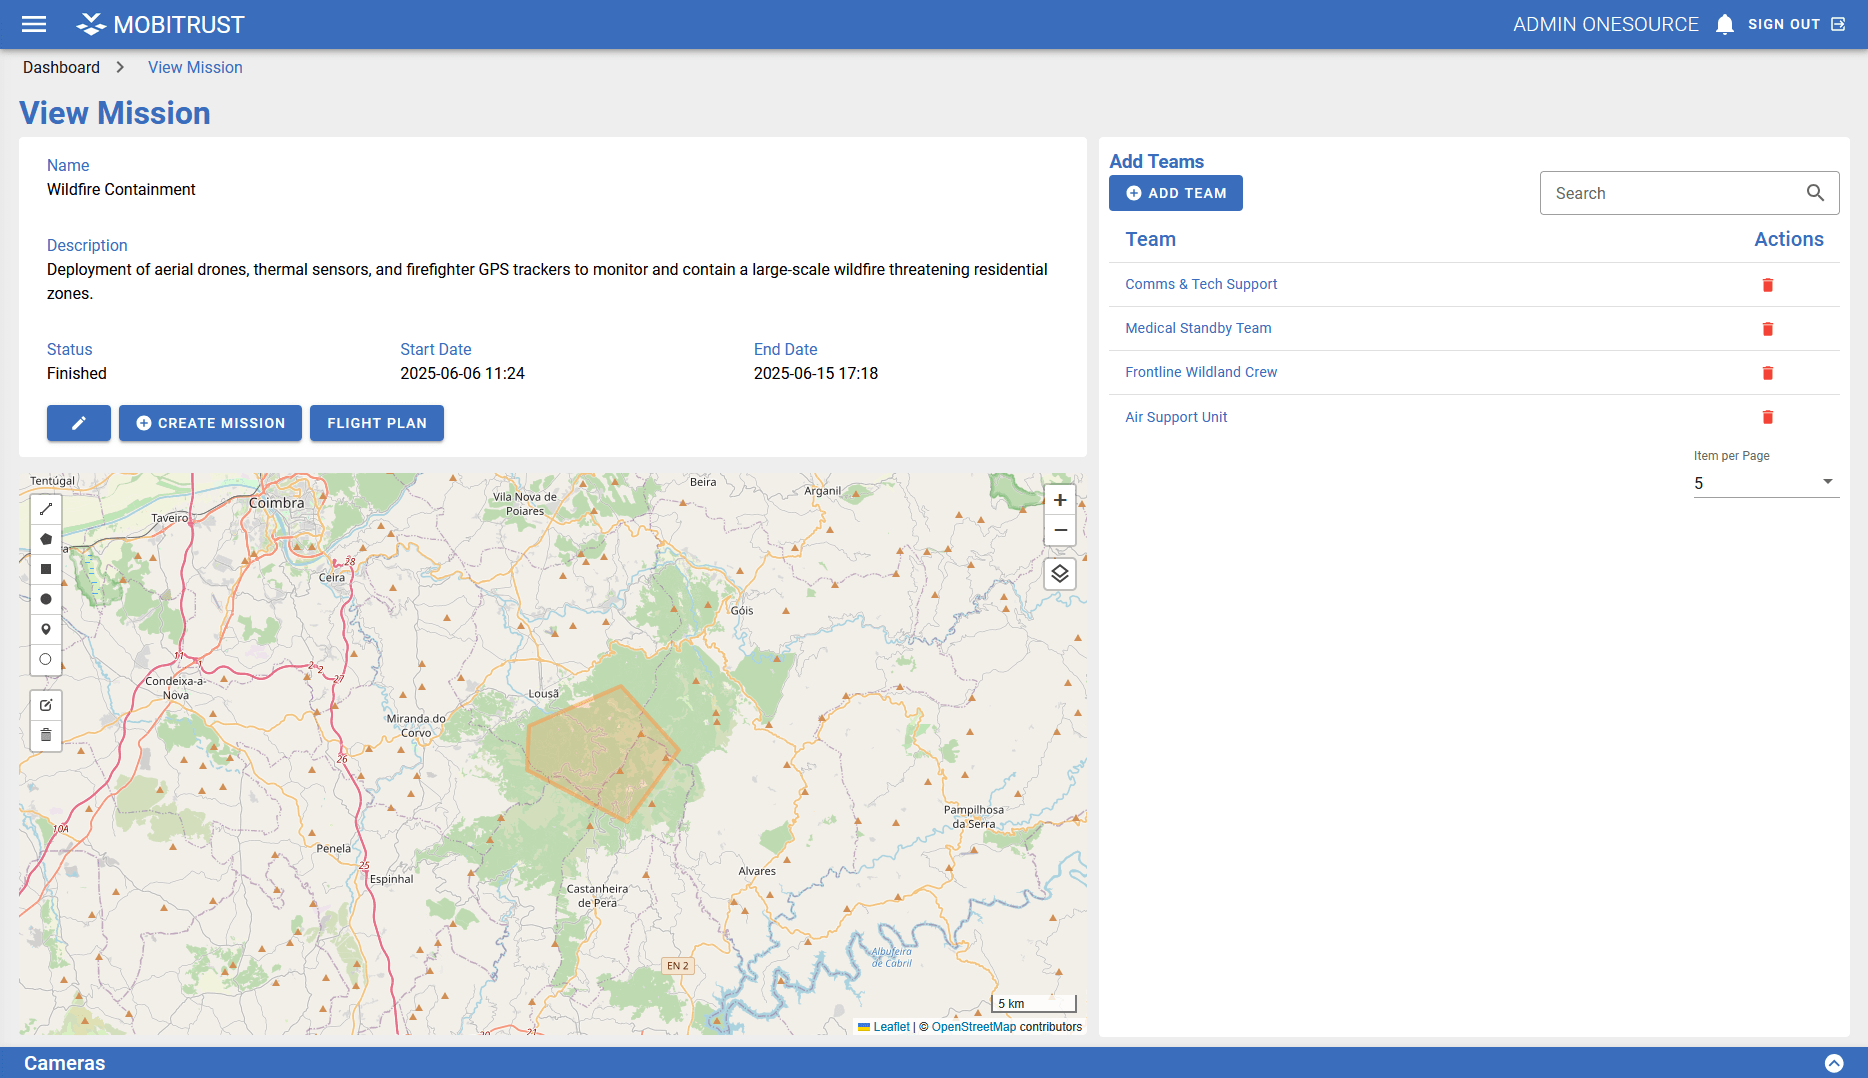Expand the Cameras panel
This screenshot has height=1078, width=1868.
[x=1833, y=1063]
